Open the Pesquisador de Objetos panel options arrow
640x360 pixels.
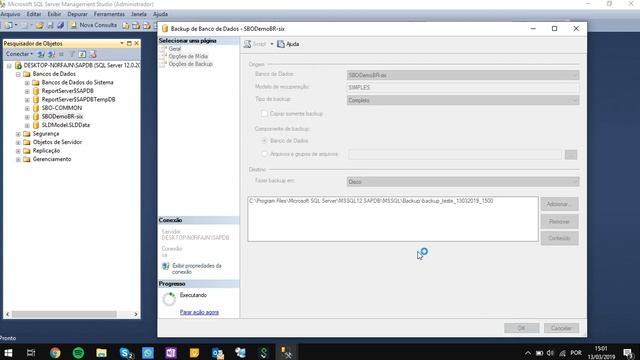122,43
